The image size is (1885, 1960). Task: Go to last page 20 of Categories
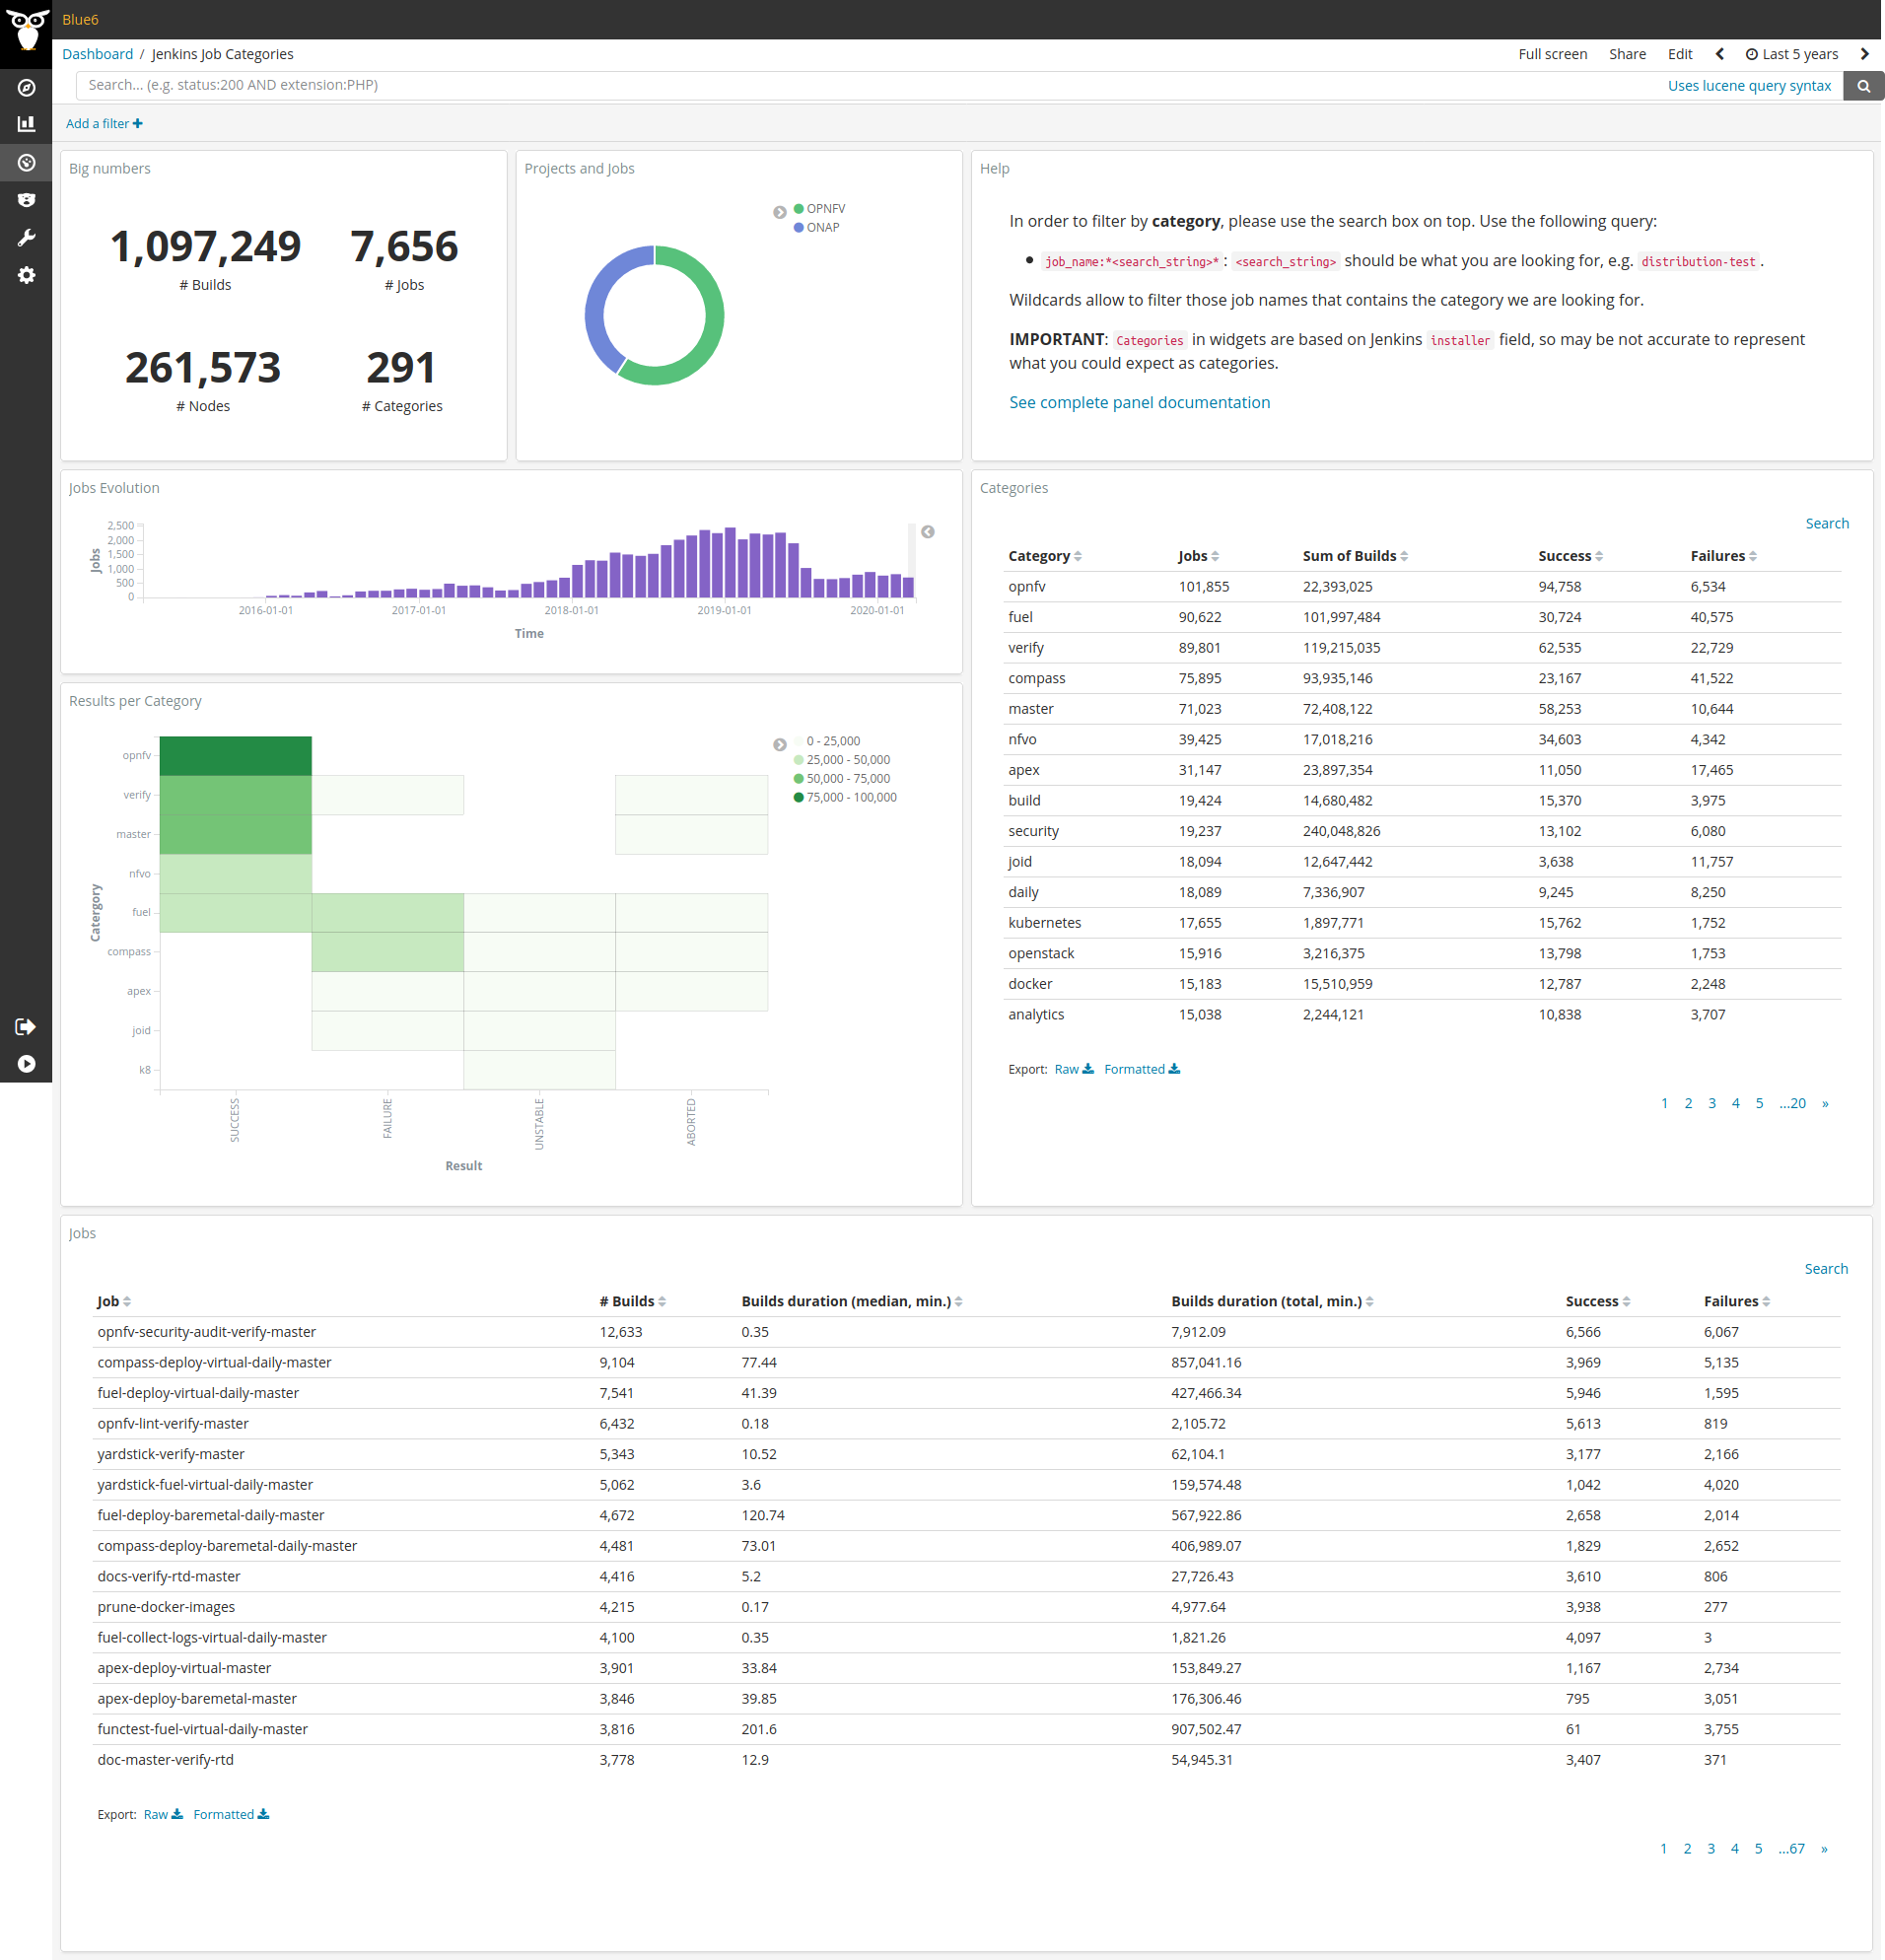[1792, 1103]
